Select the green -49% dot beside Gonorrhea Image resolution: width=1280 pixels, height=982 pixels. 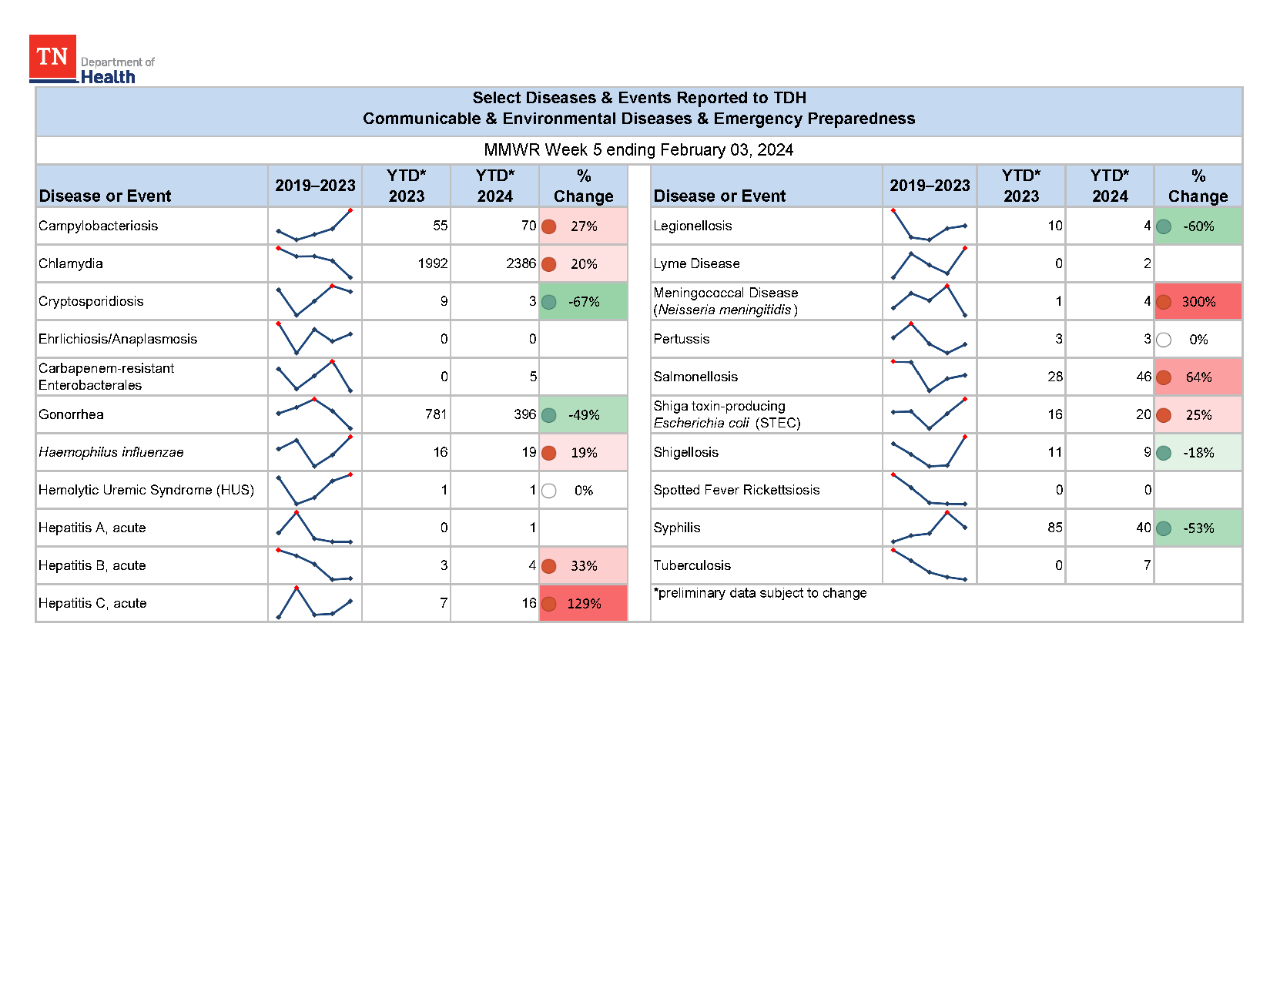coord(549,414)
